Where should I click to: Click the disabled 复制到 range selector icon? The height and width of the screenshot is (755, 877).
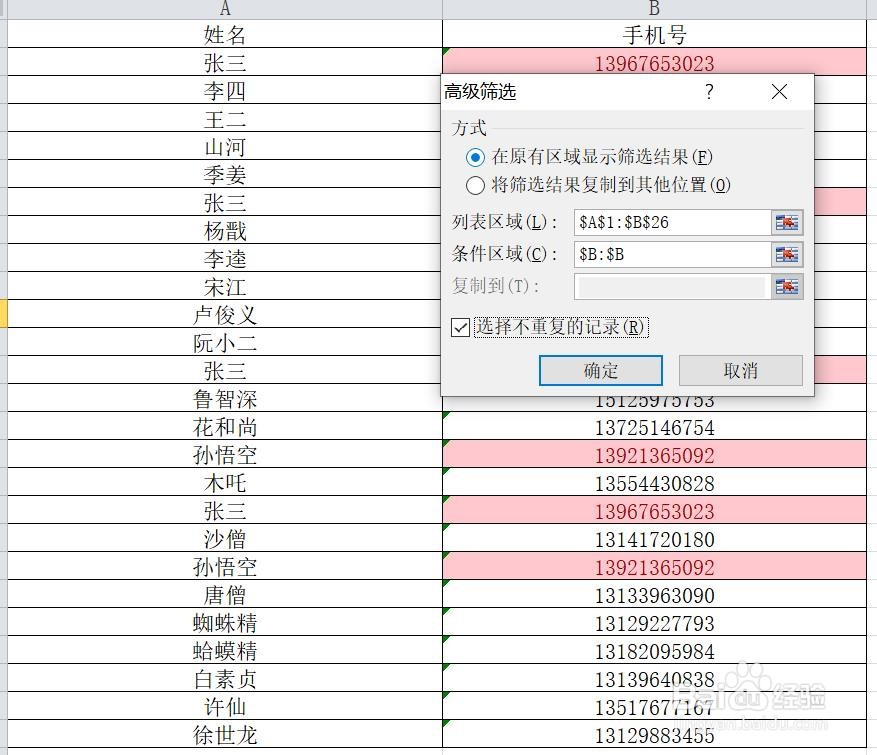click(787, 287)
